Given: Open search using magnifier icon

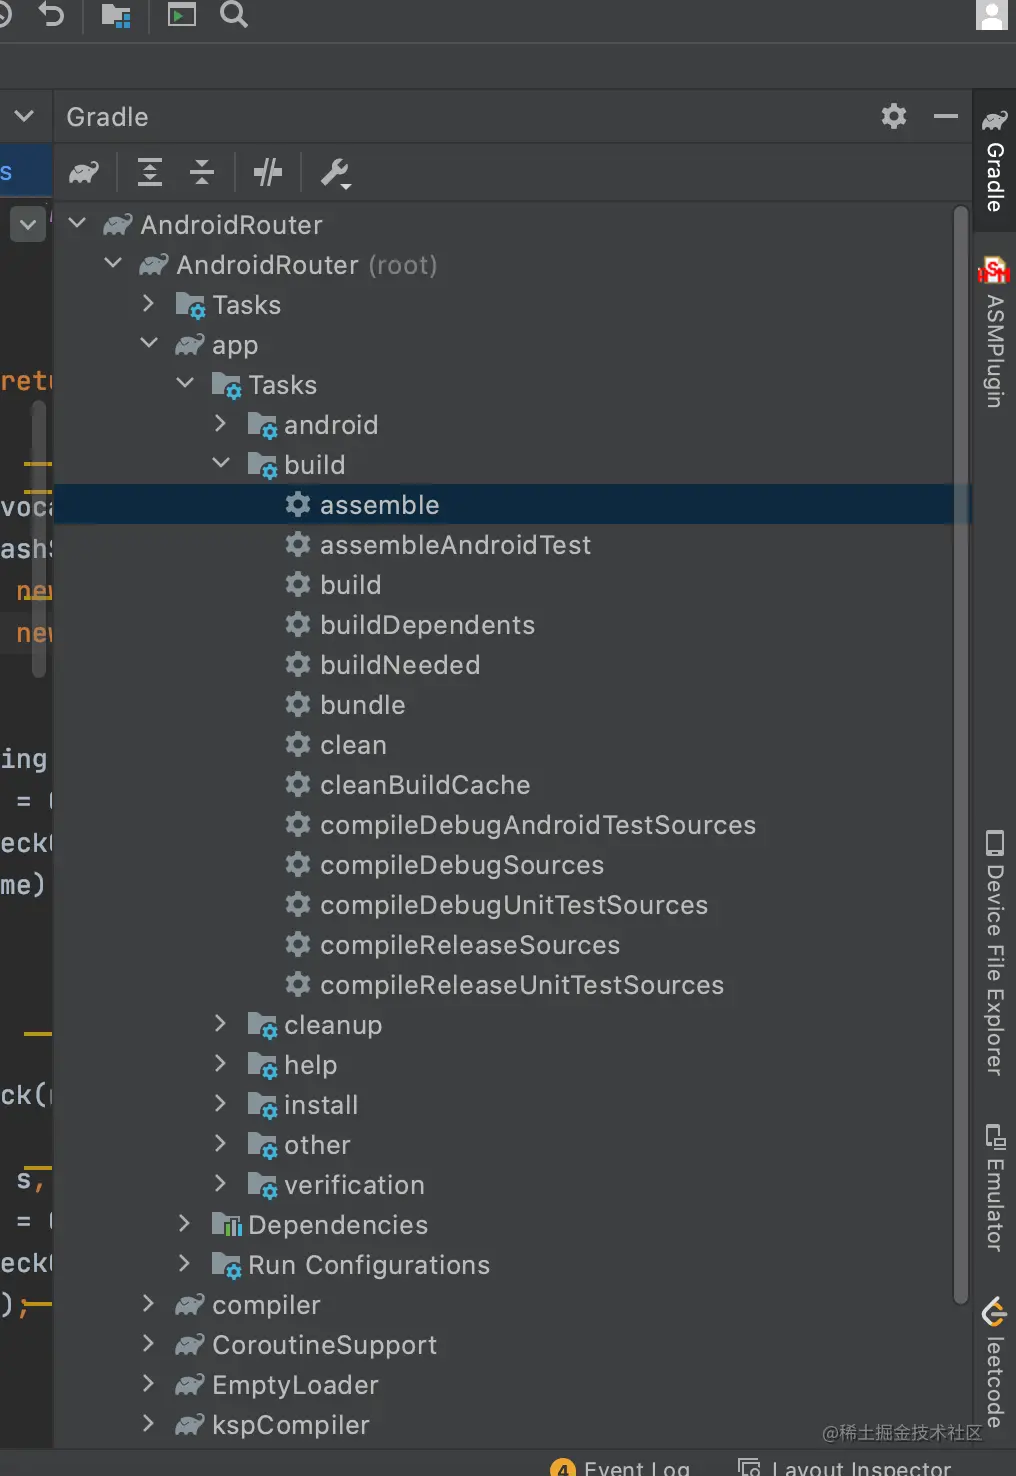Looking at the screenshot, I should 233,16.
